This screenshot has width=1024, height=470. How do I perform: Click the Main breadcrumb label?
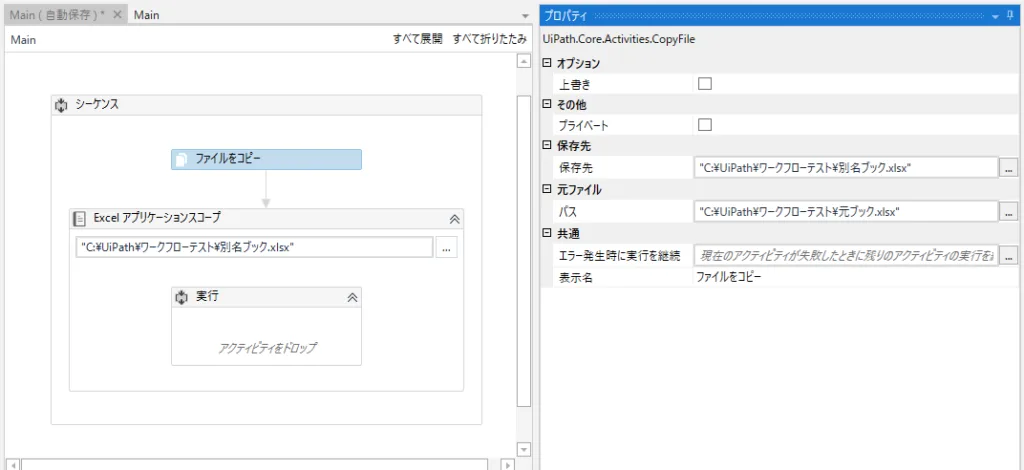pyautogui.click(x=24, y=40)
